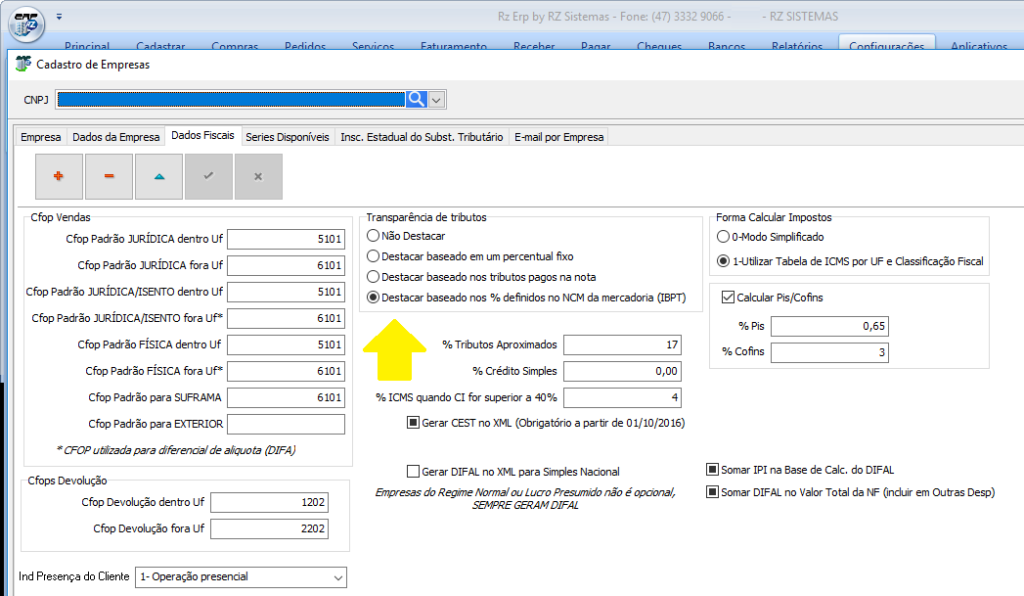Click the Cadastro de Empresas window icon
Screen dimensions: 1024x596
(x=23, y=65)
